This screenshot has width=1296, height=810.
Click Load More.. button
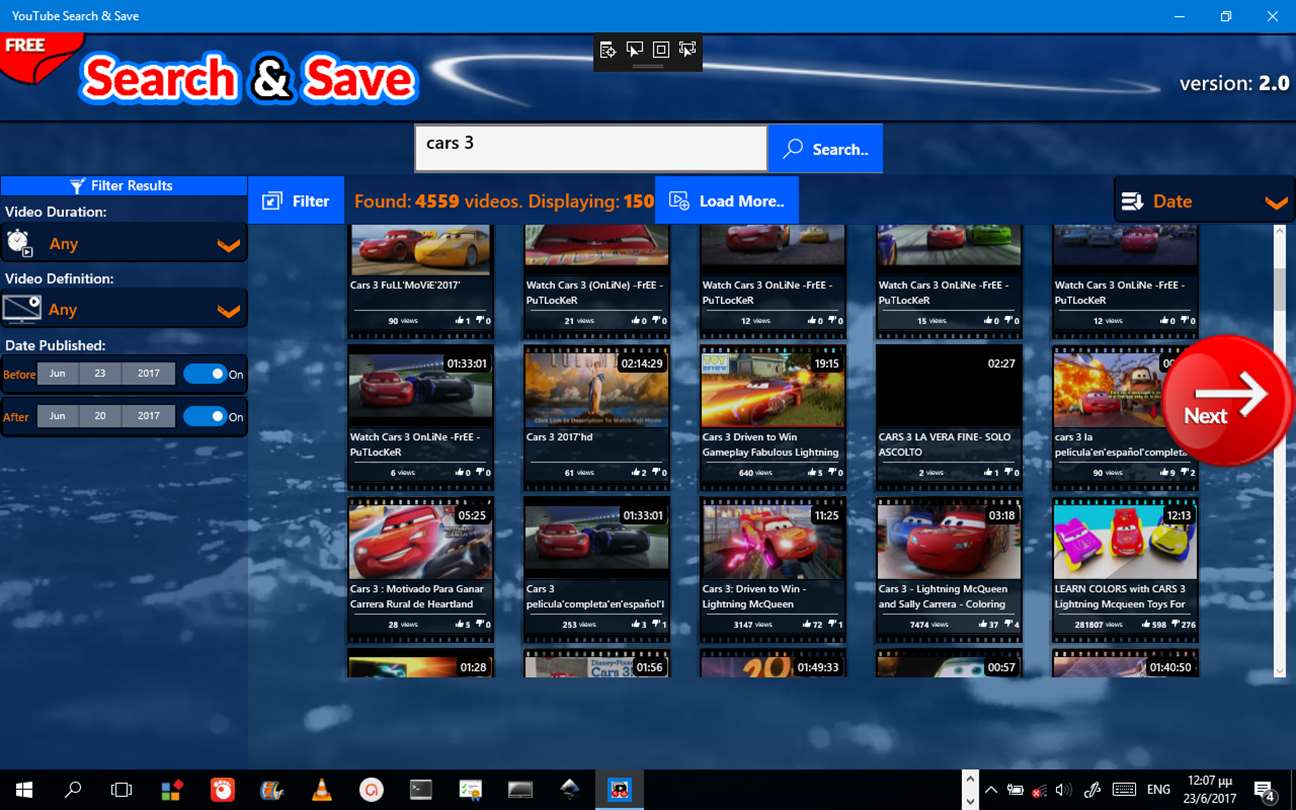[727, 201]
